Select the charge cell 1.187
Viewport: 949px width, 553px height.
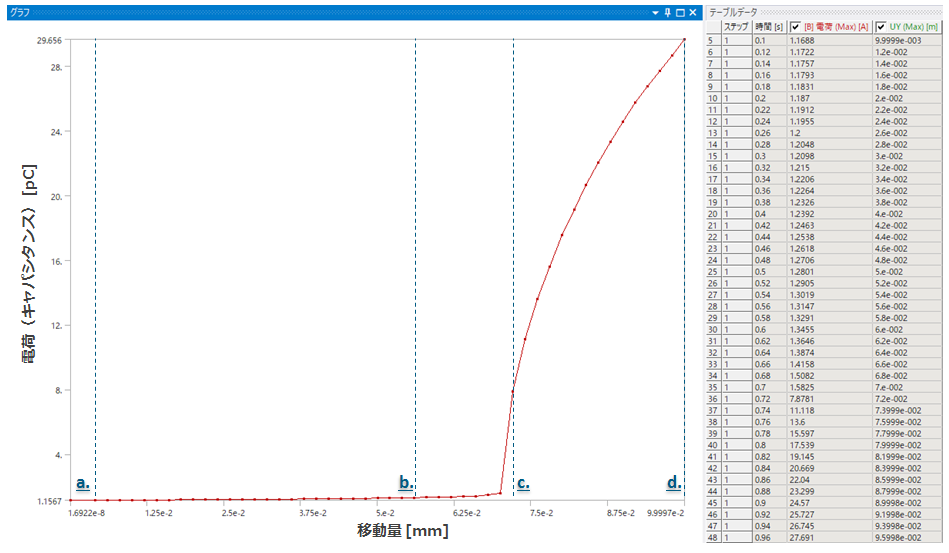pyautogui.click(x=830, y=99)
